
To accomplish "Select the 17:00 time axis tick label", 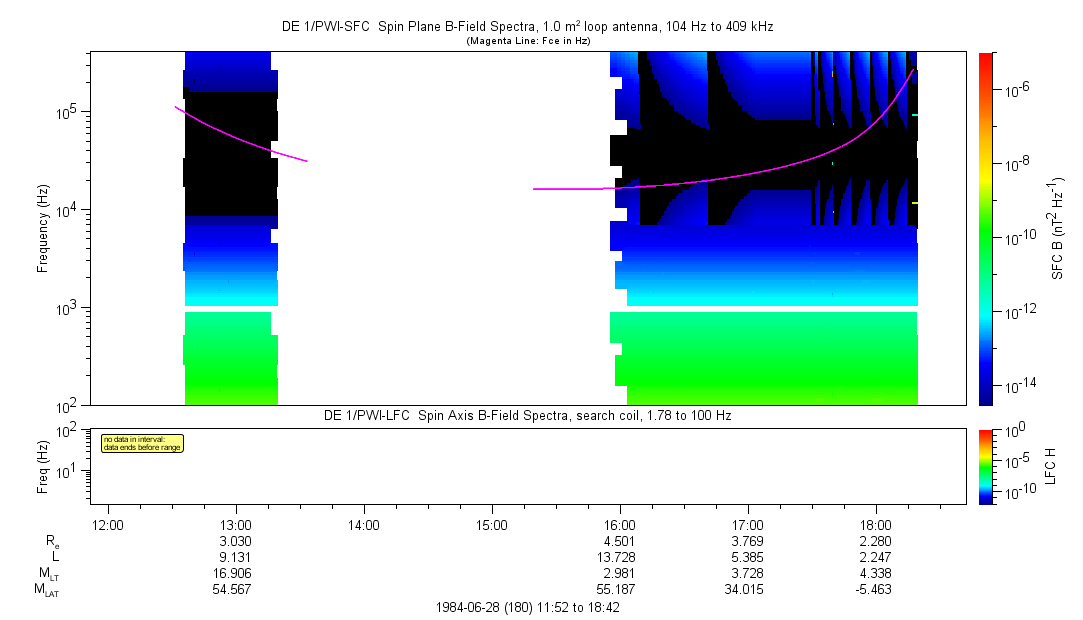I will click(748, 524).
